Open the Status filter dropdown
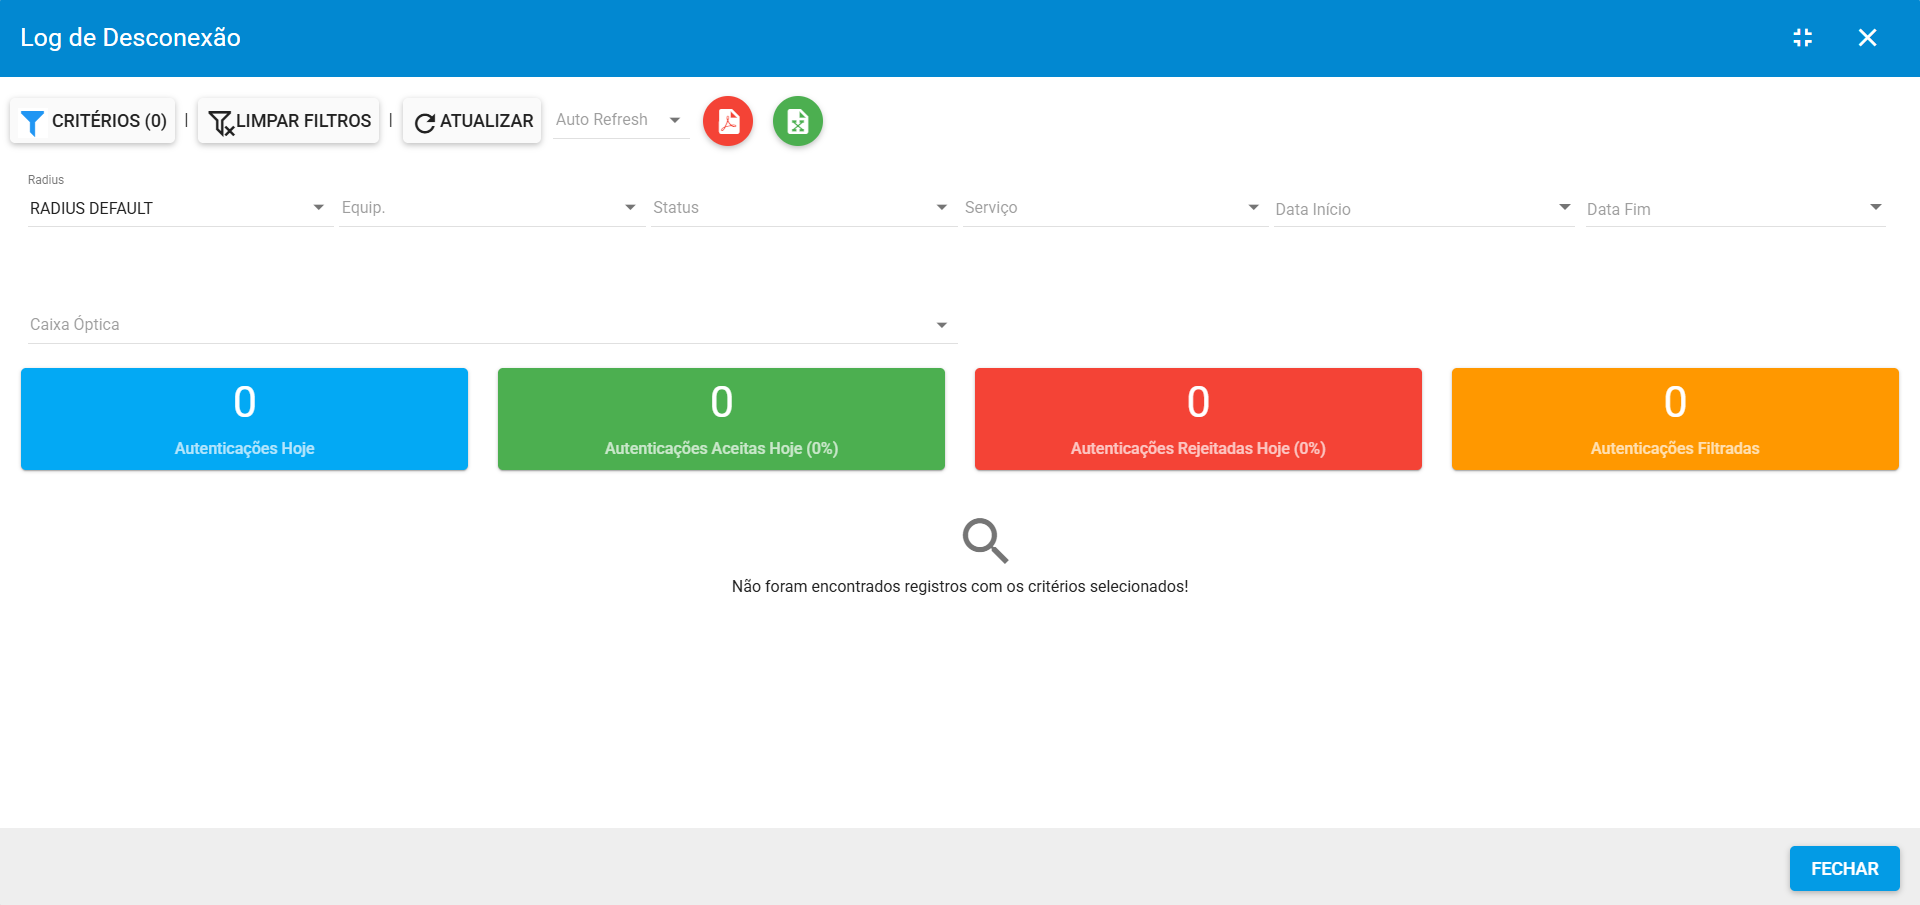Image resolution: width=1920 pixels, height=905 pixels. [x=801, y=208]
